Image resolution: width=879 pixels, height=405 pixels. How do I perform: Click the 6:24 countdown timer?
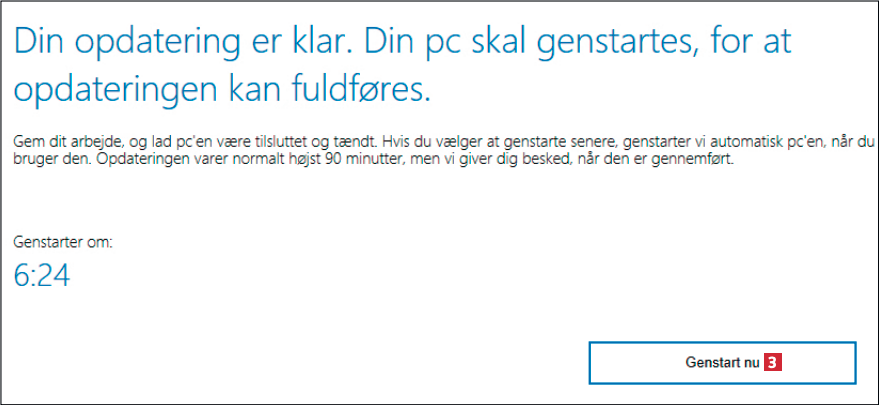point(42,276)
